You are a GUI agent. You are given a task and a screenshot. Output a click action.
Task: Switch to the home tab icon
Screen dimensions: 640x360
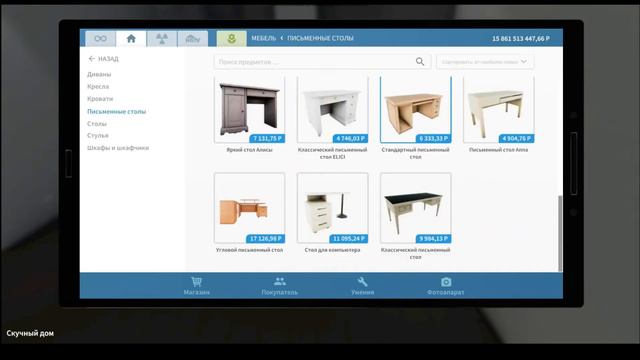131,38
